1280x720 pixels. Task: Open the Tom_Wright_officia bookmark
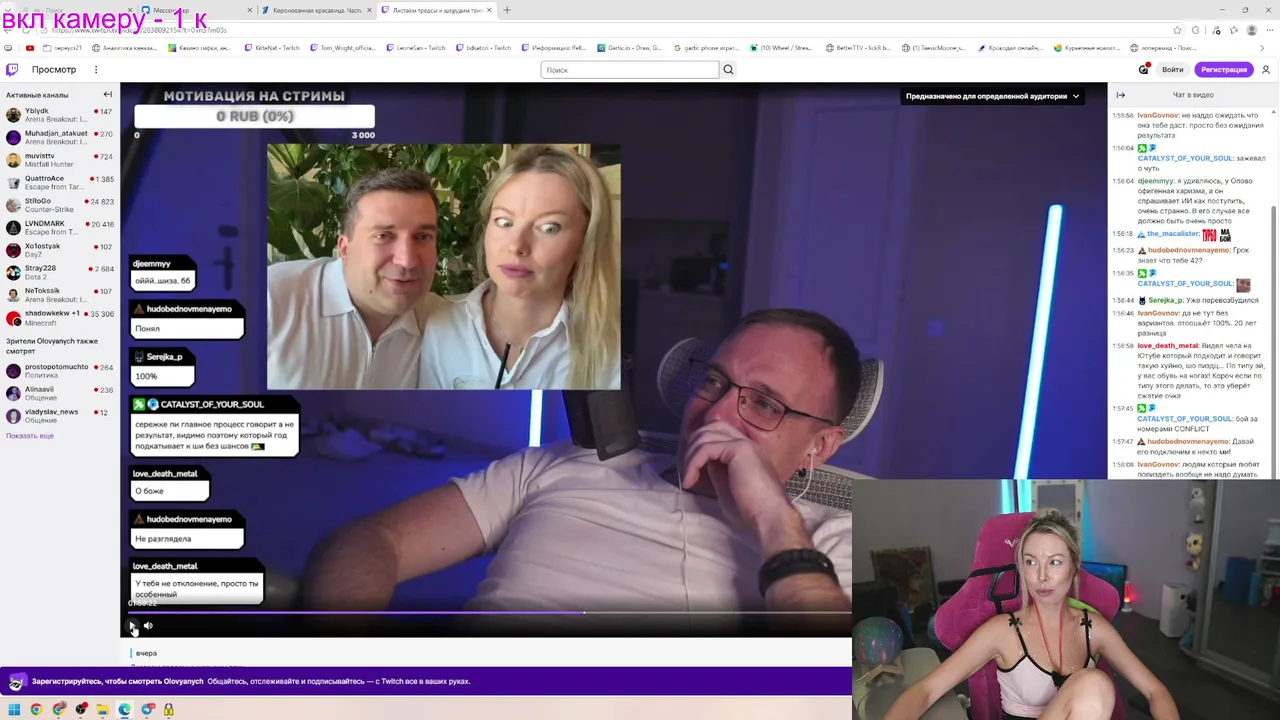[342, 48]
